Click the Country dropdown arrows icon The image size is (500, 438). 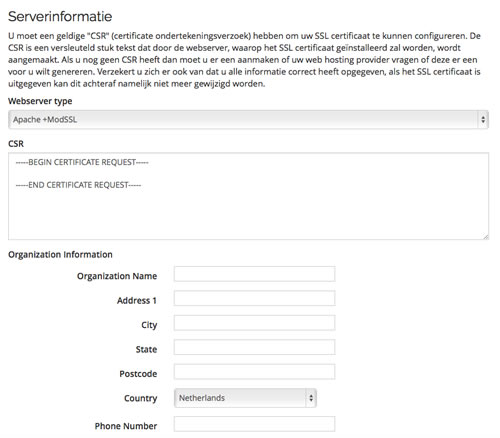pos(311,398)
